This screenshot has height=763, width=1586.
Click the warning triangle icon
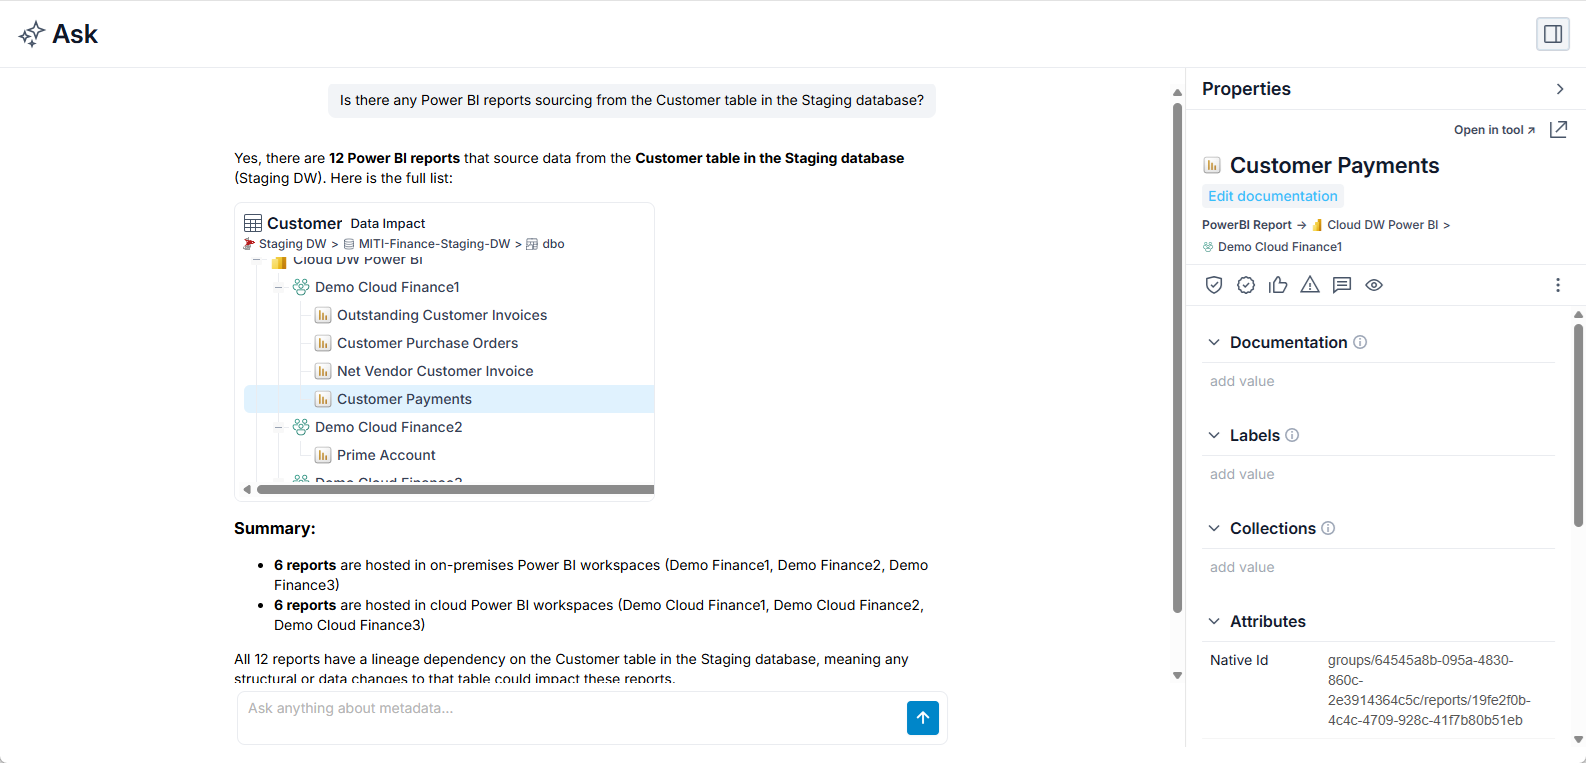click(1310, 285)
